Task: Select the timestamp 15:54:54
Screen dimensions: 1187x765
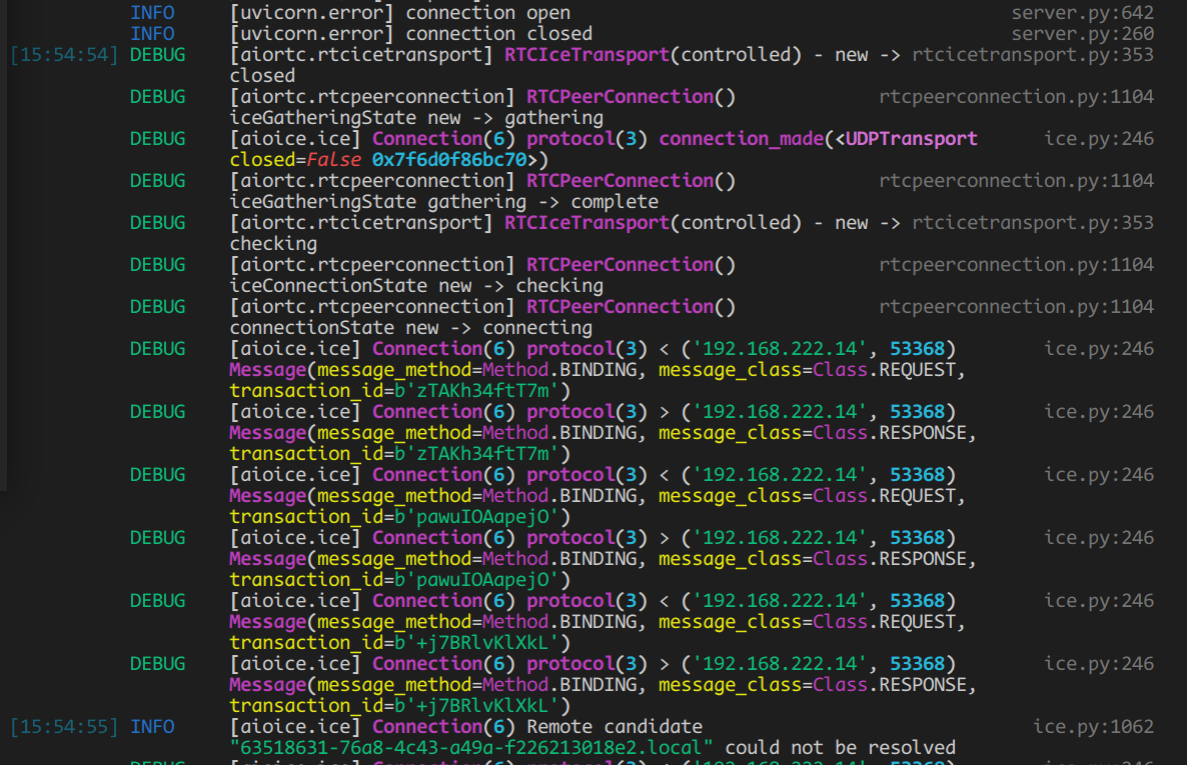Action: pos(63,54)
